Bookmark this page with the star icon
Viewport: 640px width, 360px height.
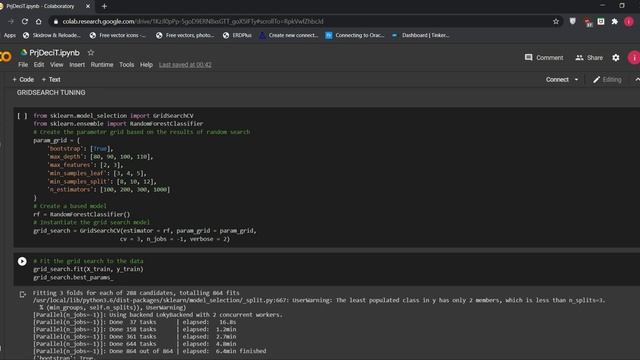point(556,21)
